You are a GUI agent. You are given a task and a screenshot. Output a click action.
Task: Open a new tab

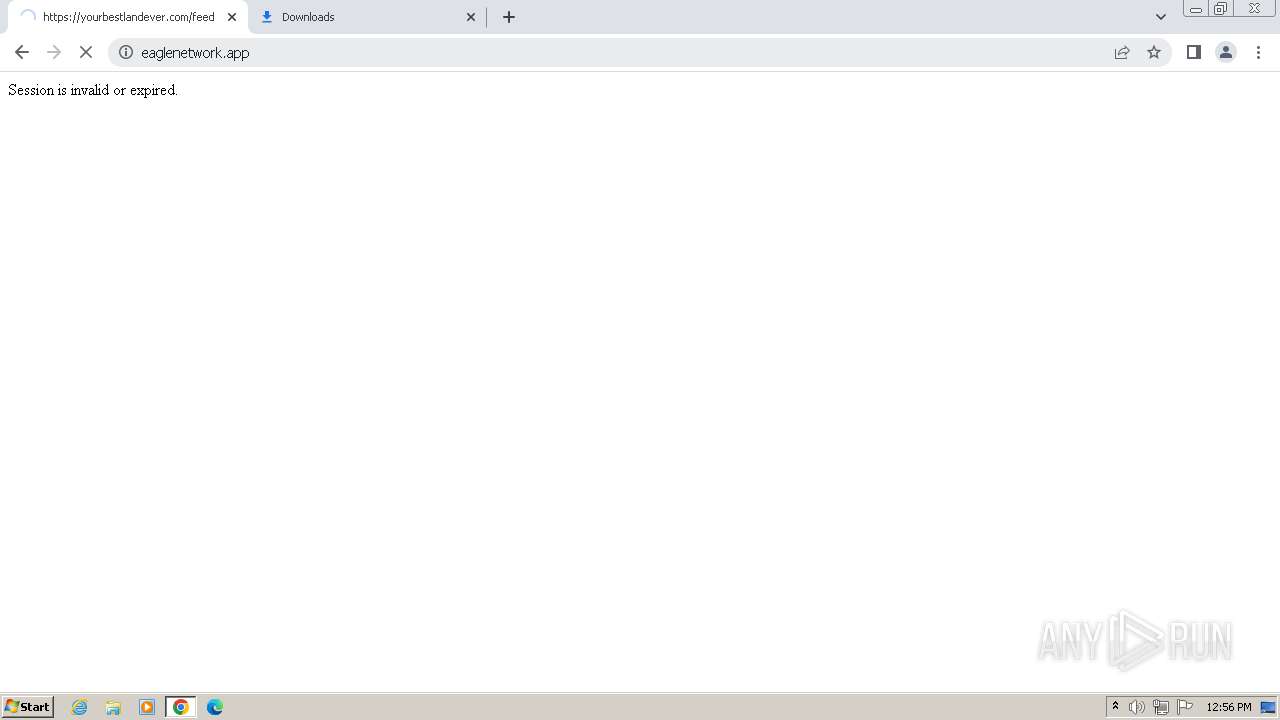509,17
